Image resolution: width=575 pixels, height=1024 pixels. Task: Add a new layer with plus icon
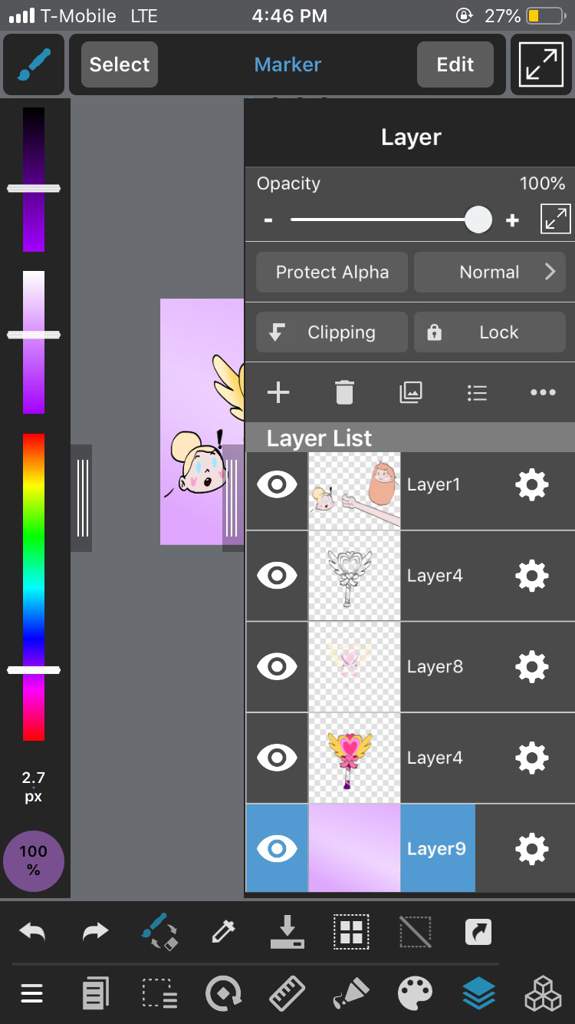pos(278,392)
